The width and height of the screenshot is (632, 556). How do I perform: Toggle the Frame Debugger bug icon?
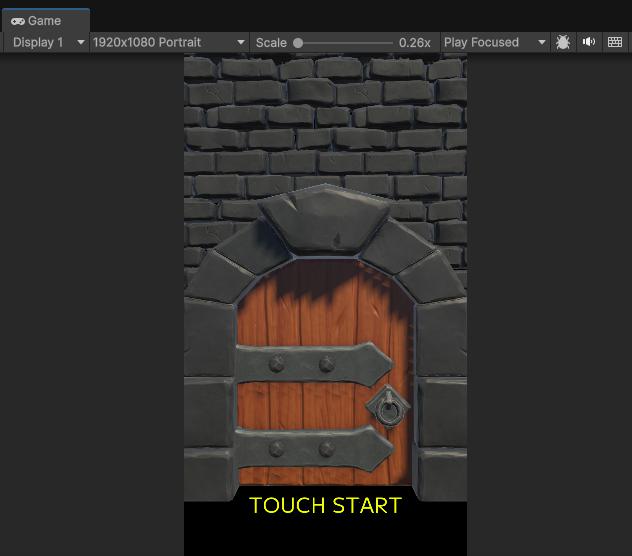coord(563,42)
